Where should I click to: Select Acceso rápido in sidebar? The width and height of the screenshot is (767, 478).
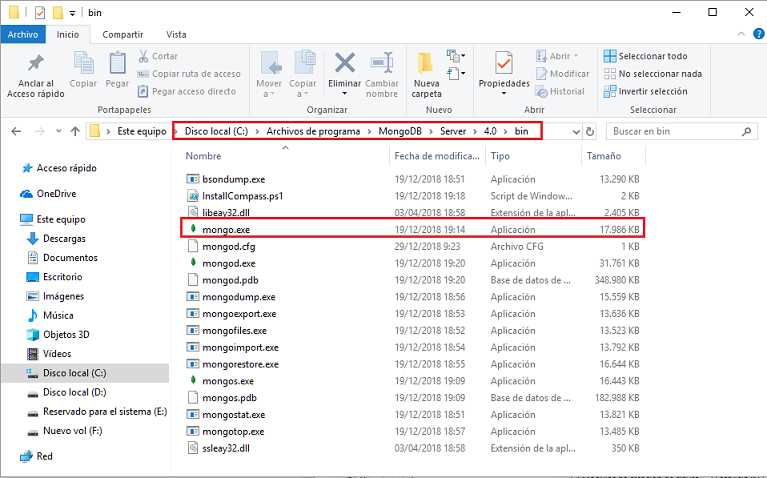tap(67, 168)
